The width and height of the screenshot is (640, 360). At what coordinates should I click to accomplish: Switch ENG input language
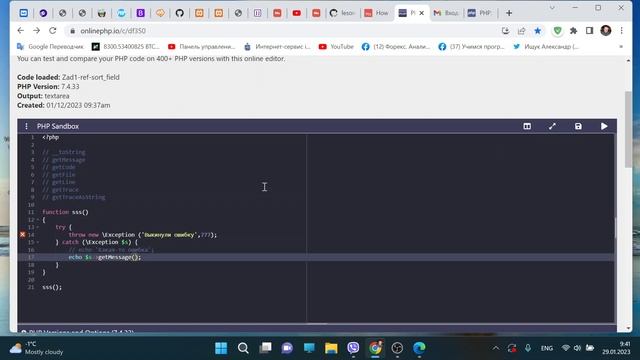tap(547, 348)
